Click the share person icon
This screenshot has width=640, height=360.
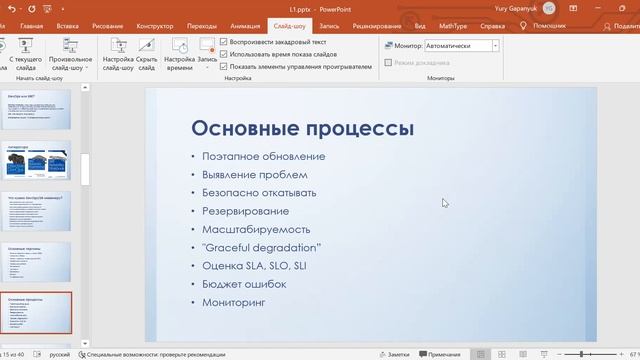pyautogui.click(x=607, y=27)
